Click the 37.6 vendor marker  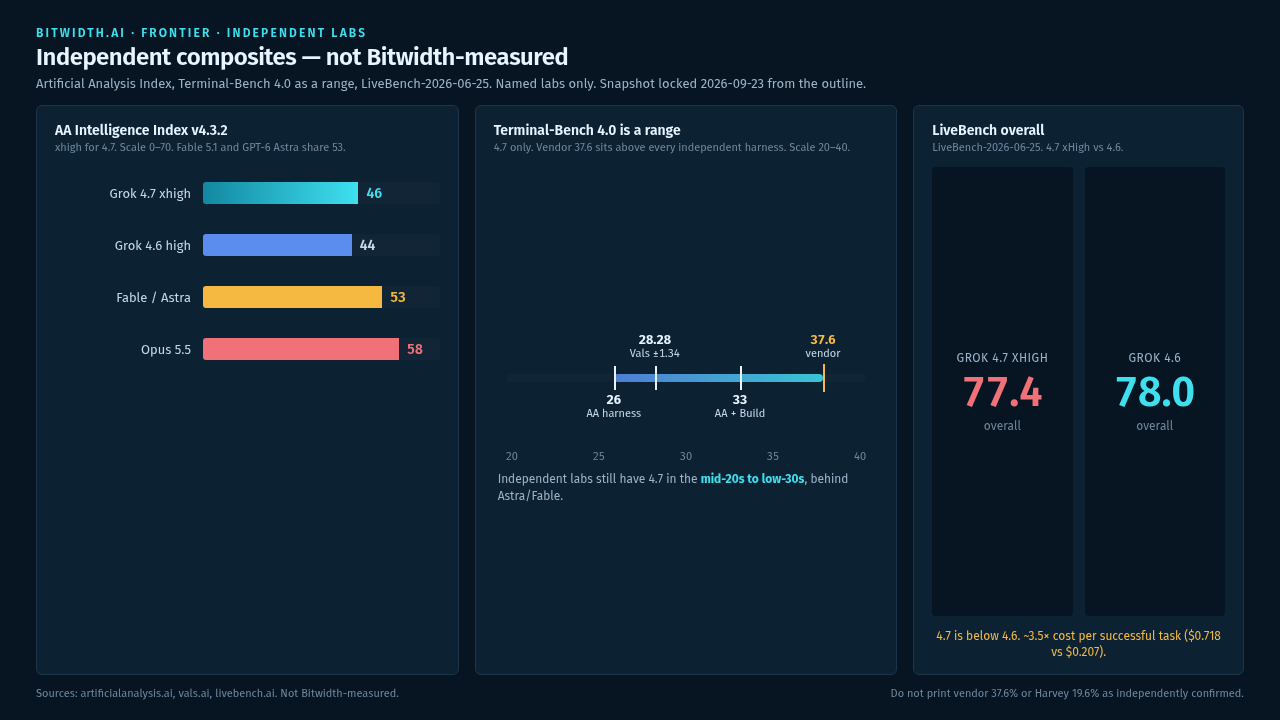coord(823,378)
